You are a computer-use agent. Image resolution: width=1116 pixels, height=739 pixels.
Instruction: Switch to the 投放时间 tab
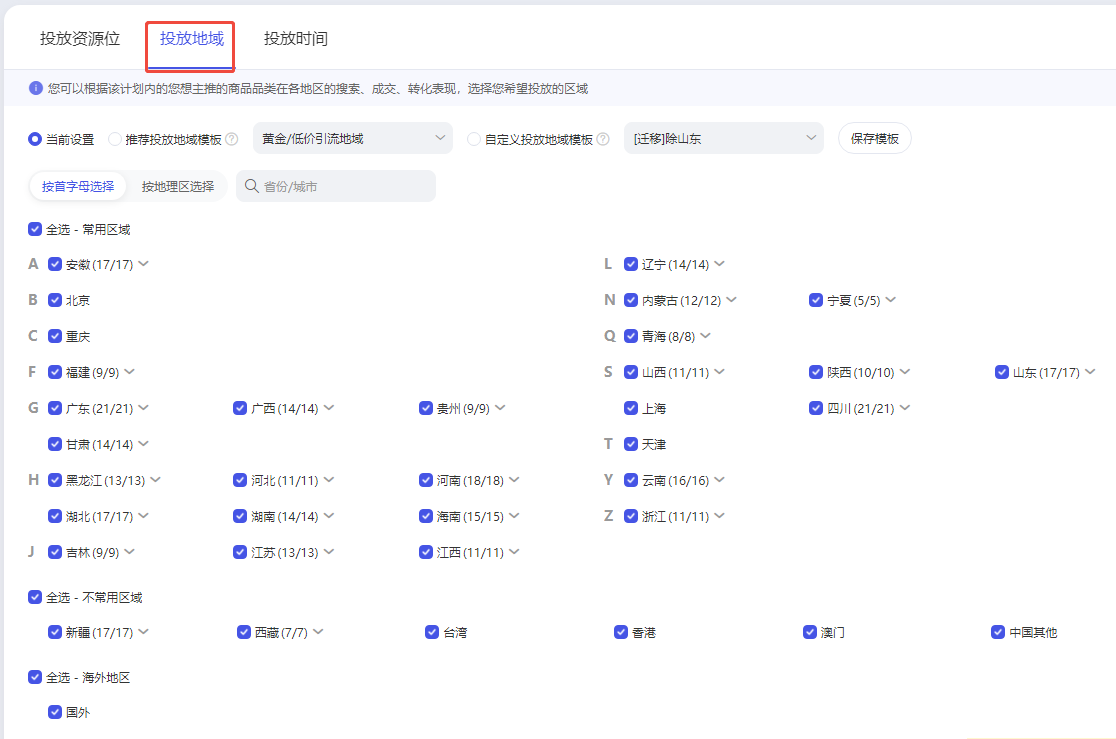coord(296,39)
